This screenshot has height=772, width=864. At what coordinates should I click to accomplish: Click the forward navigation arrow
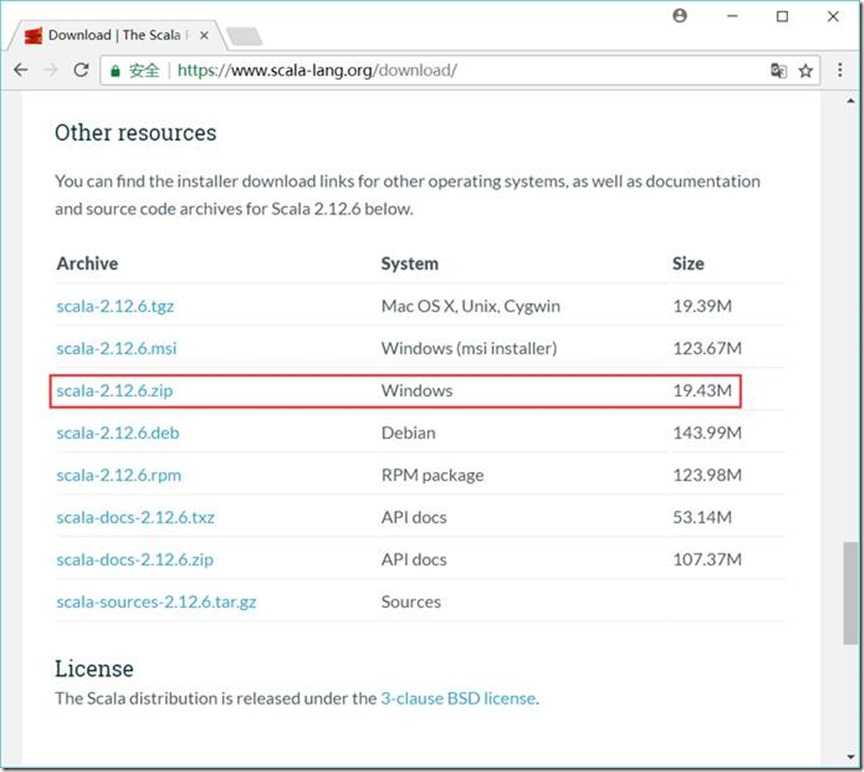pos(51,70)
